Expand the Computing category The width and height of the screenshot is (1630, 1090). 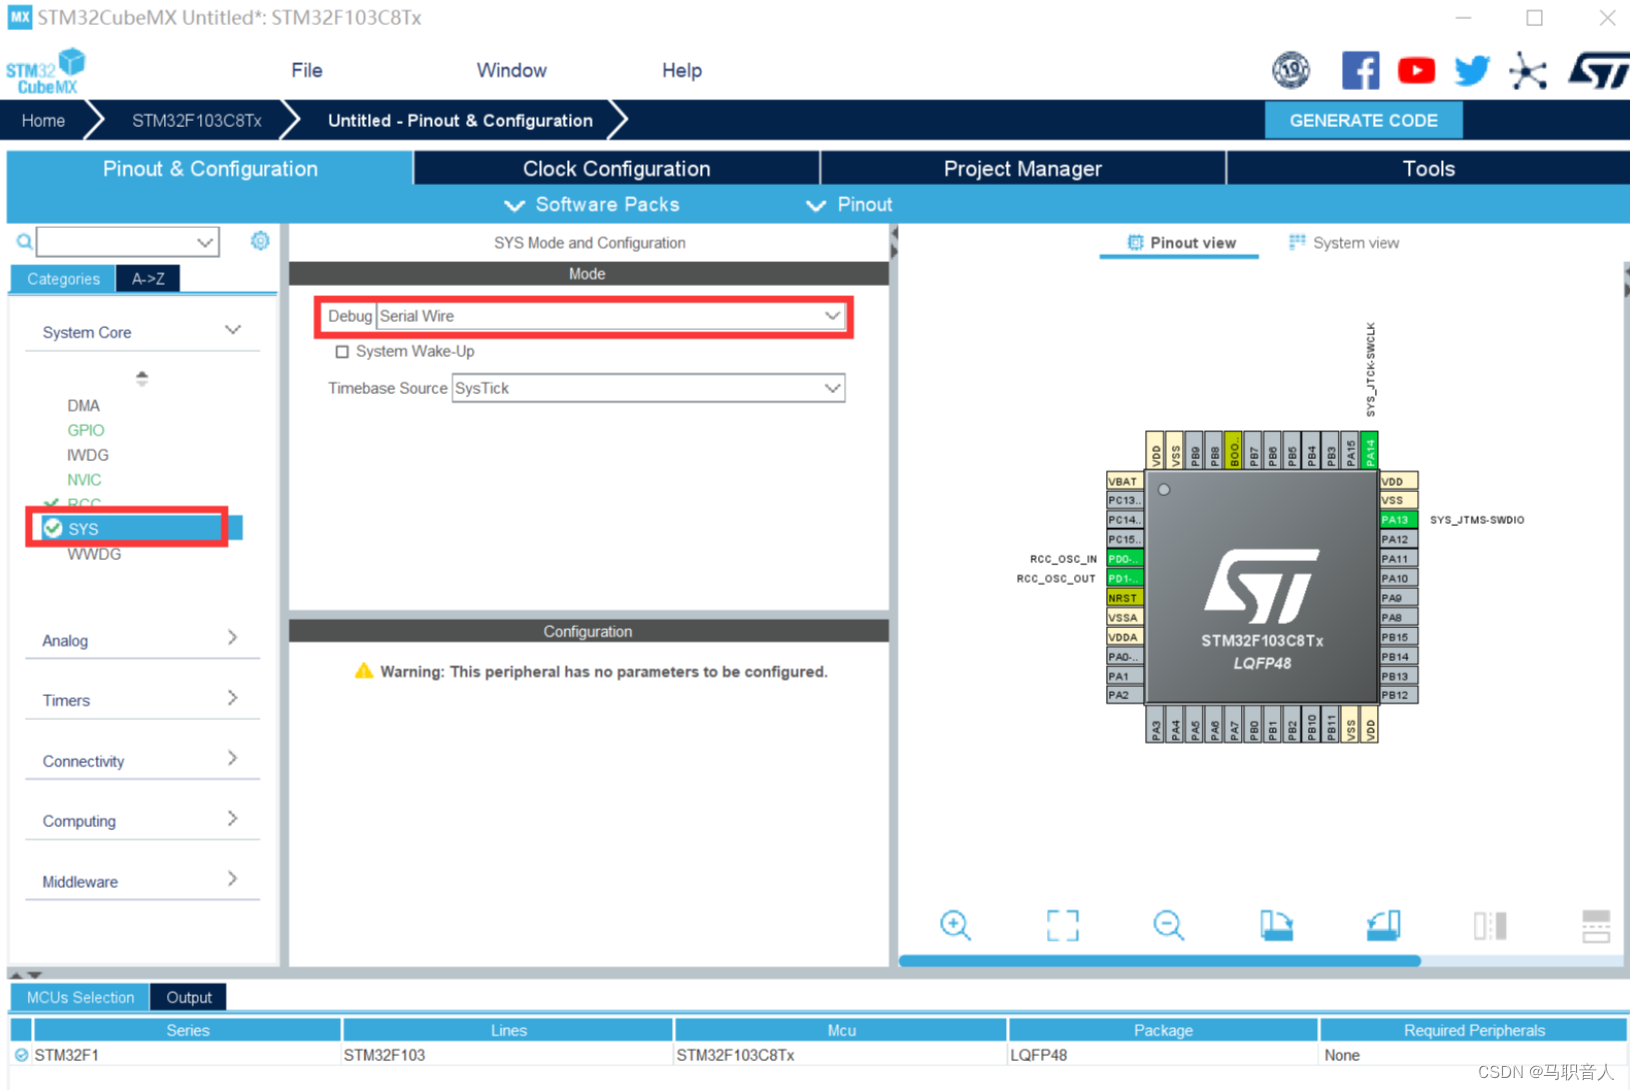[x=232, y=819]
